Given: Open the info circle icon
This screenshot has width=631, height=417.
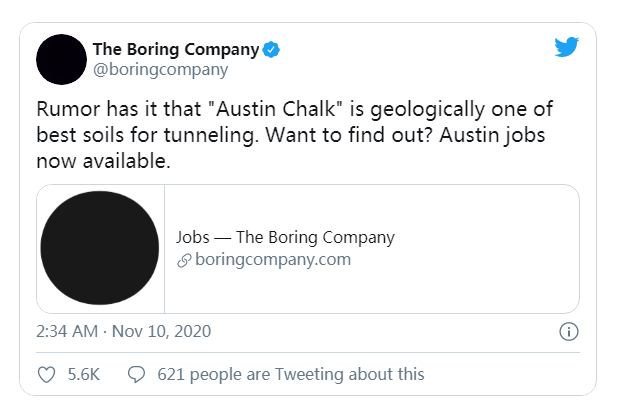Looking at the screenshot, I should [569, 332].
